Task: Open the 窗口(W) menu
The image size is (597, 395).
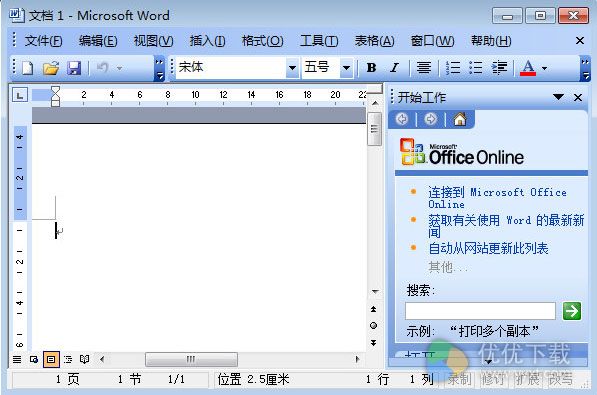Action: click(432, 41)
